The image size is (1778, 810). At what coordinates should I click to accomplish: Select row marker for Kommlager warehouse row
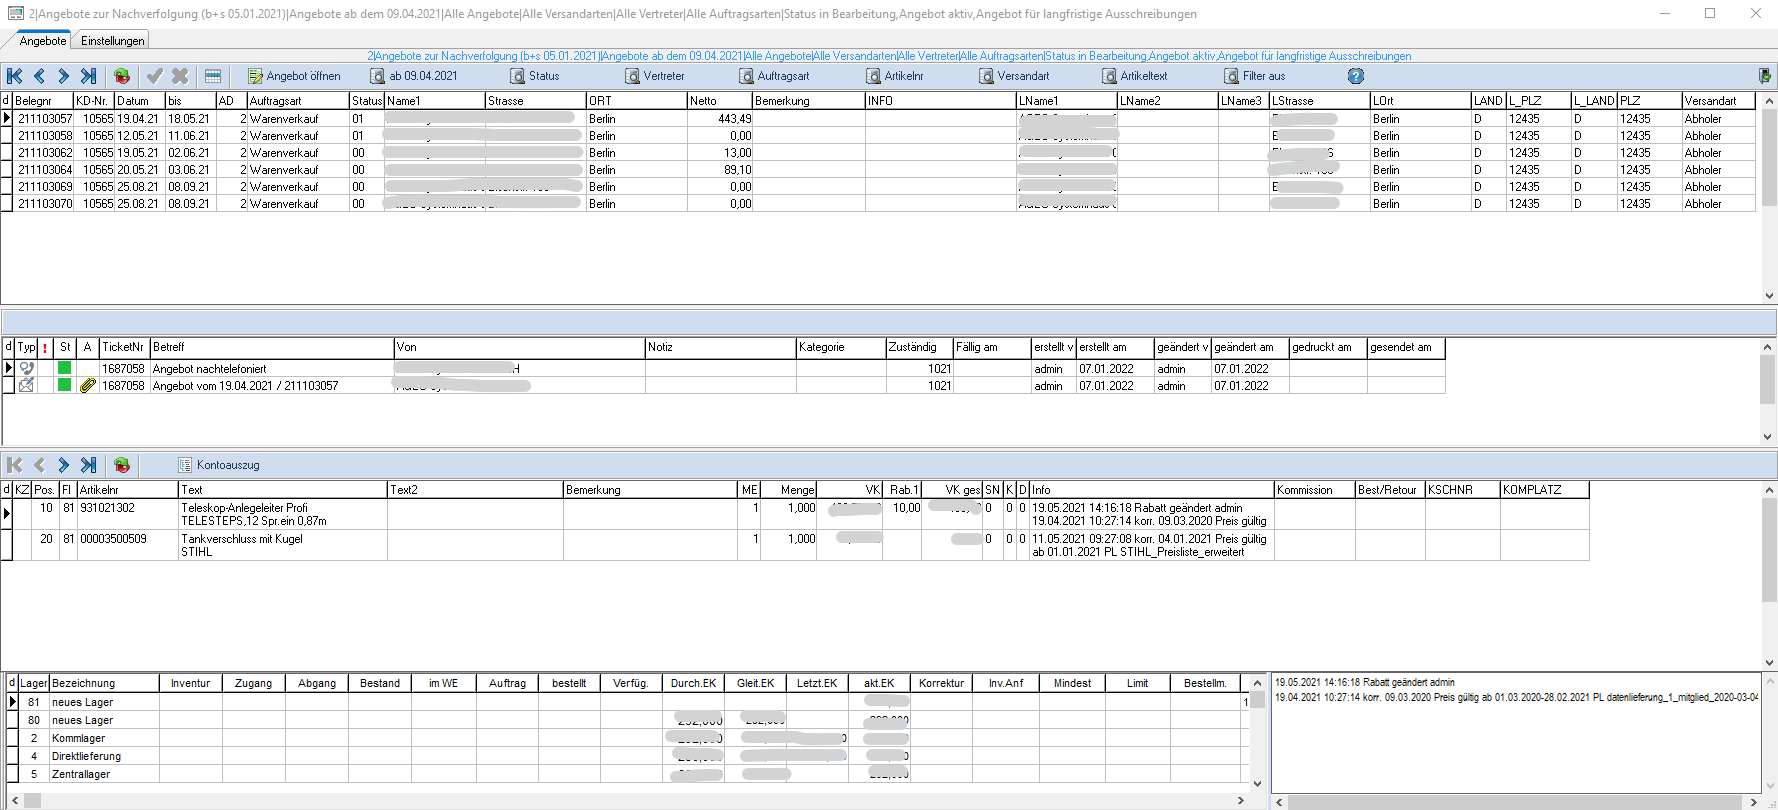click(12, 738)
